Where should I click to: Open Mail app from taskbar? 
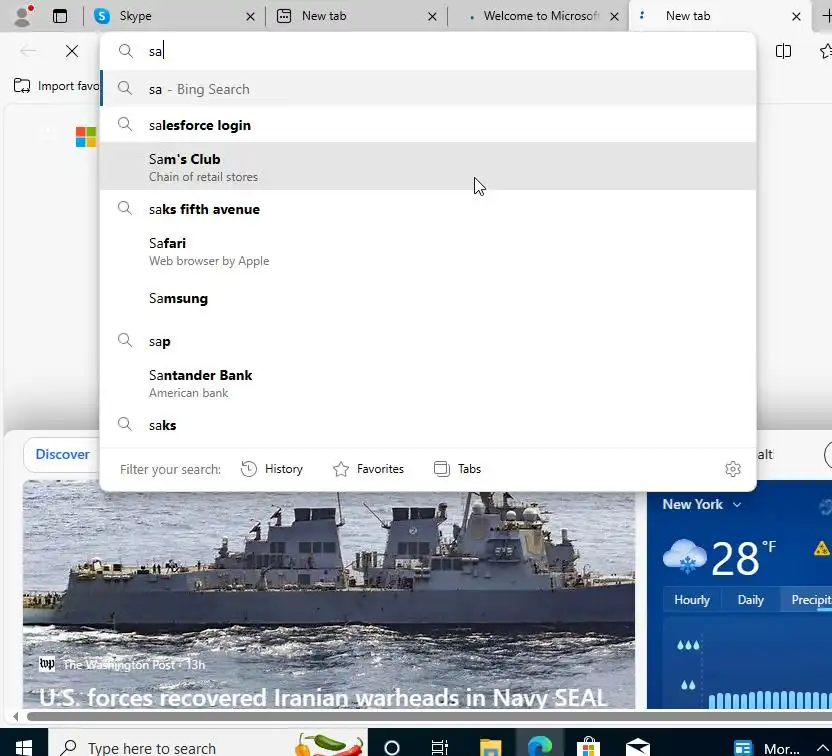pos(637,748)
